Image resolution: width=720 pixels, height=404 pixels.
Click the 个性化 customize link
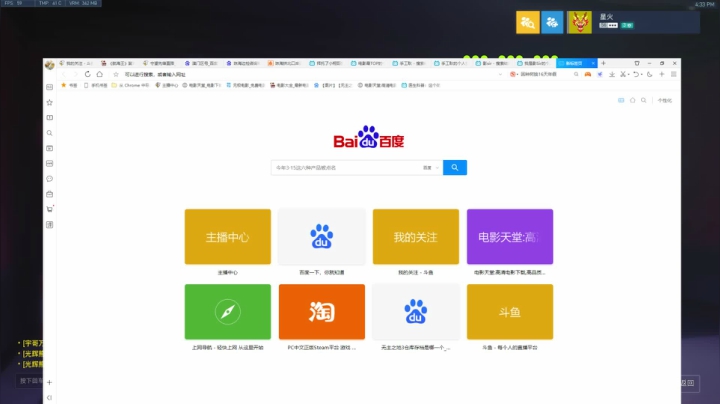(664, 101)
